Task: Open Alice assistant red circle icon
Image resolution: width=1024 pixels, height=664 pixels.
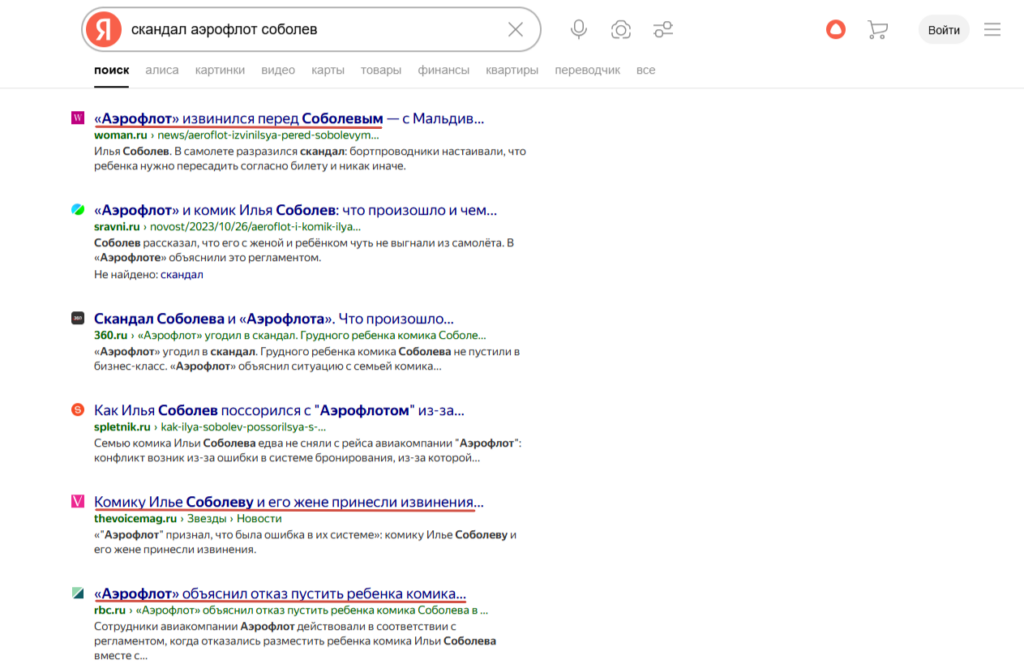Action: pyautogui.click(x=836, y=29)
